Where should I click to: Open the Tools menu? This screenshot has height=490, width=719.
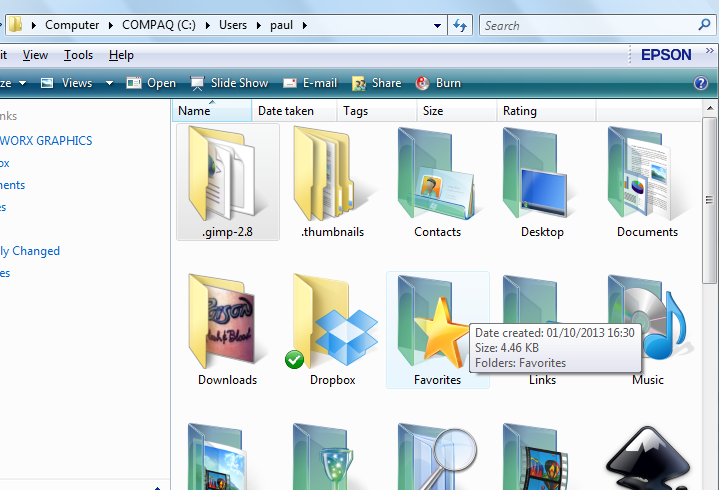click(78, 55)
